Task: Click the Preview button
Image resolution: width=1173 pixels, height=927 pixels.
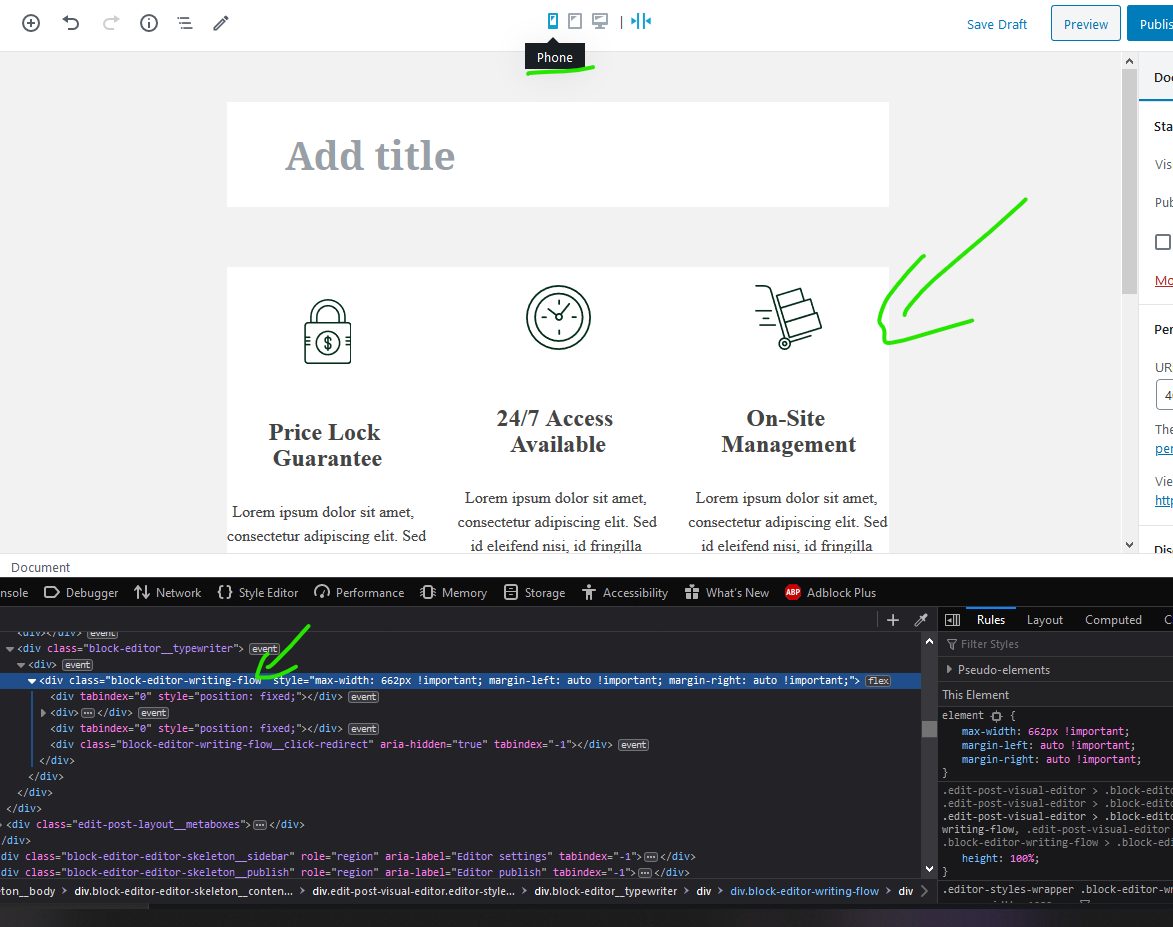Action: [1085, 23]
